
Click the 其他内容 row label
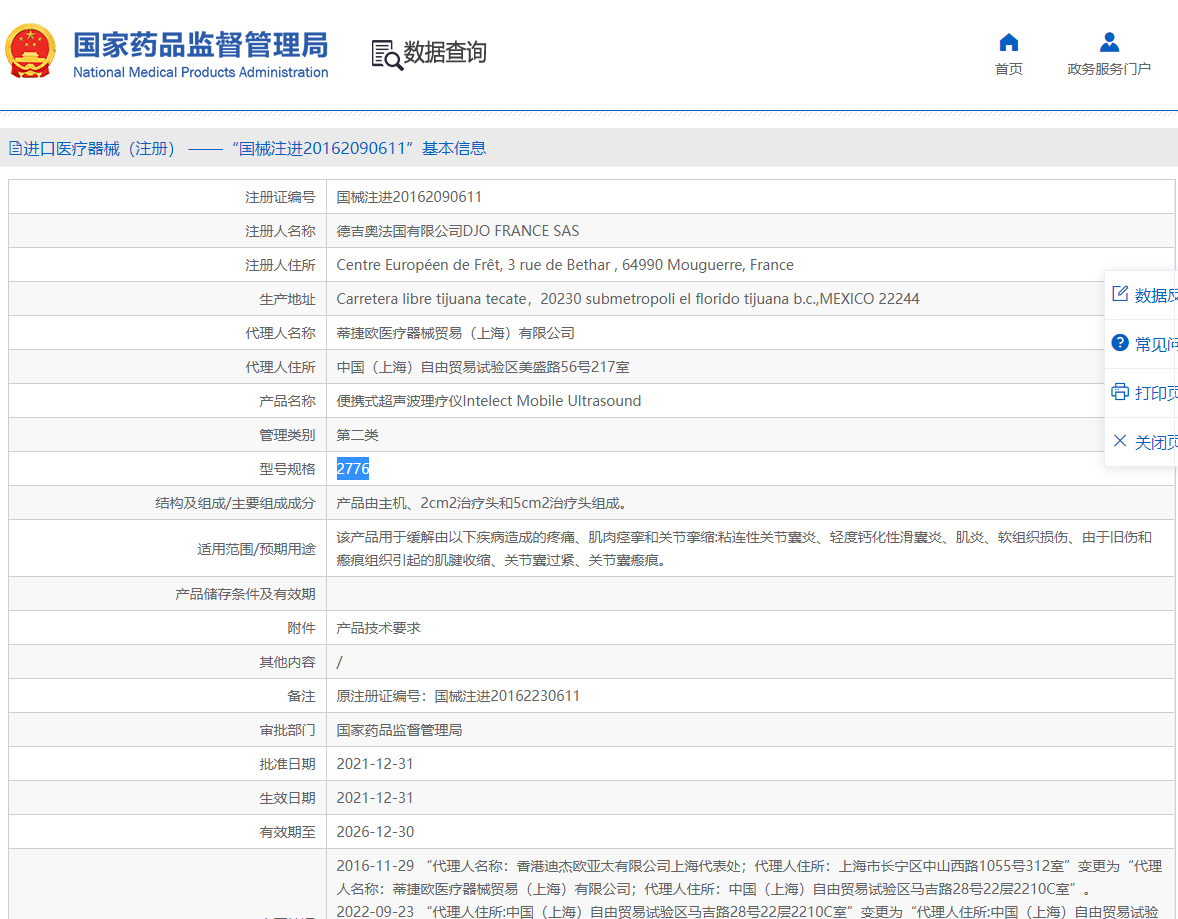287,662
